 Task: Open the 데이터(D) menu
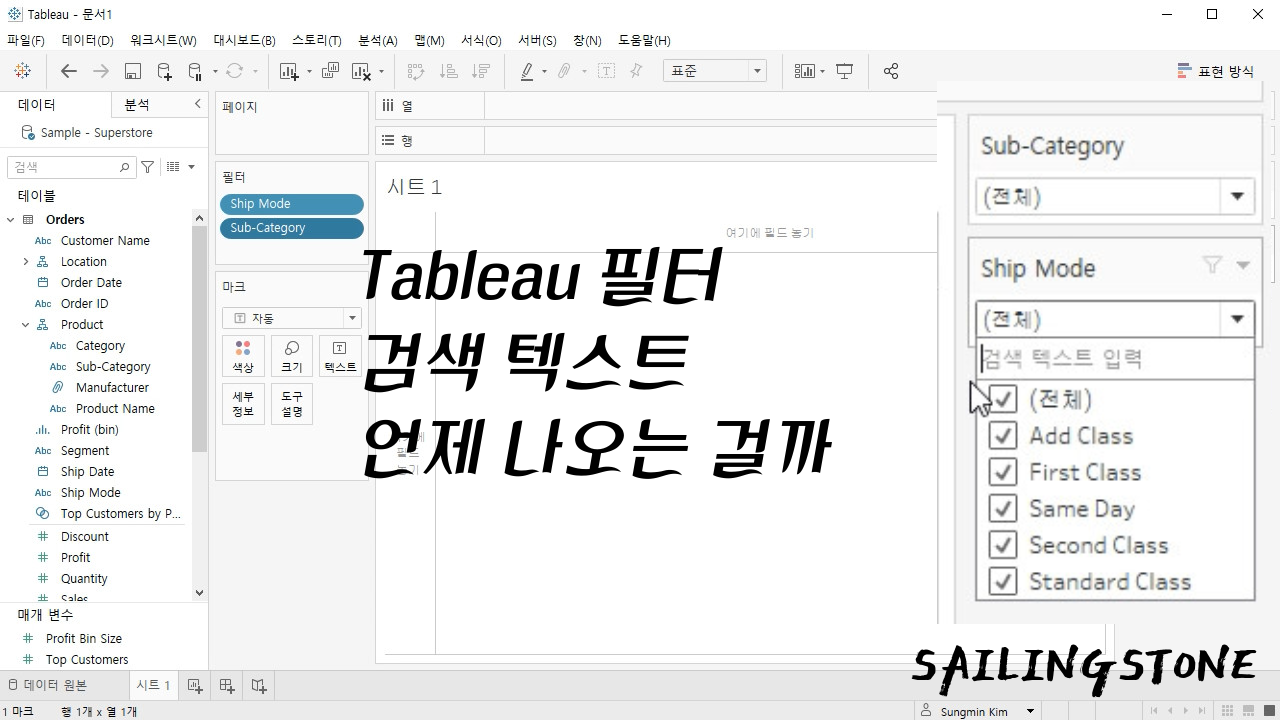88,41
